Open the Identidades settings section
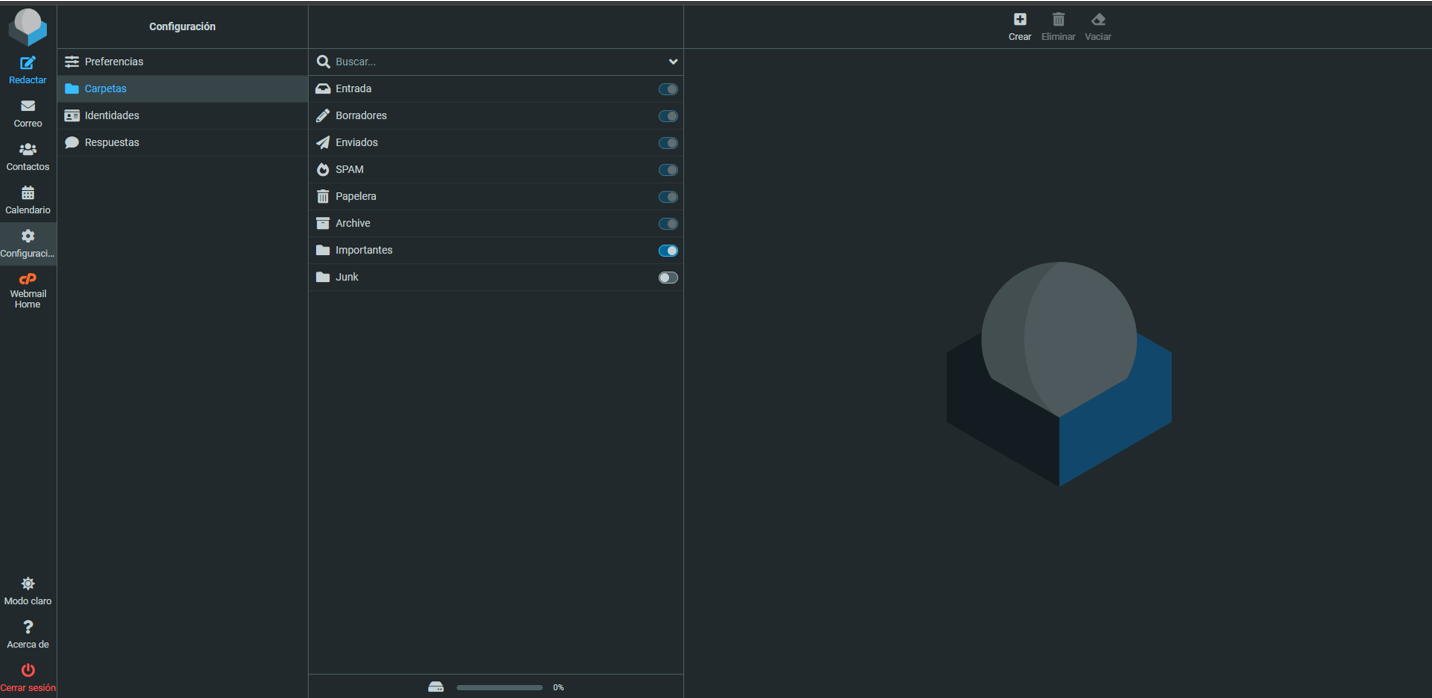 coord(112,116)
